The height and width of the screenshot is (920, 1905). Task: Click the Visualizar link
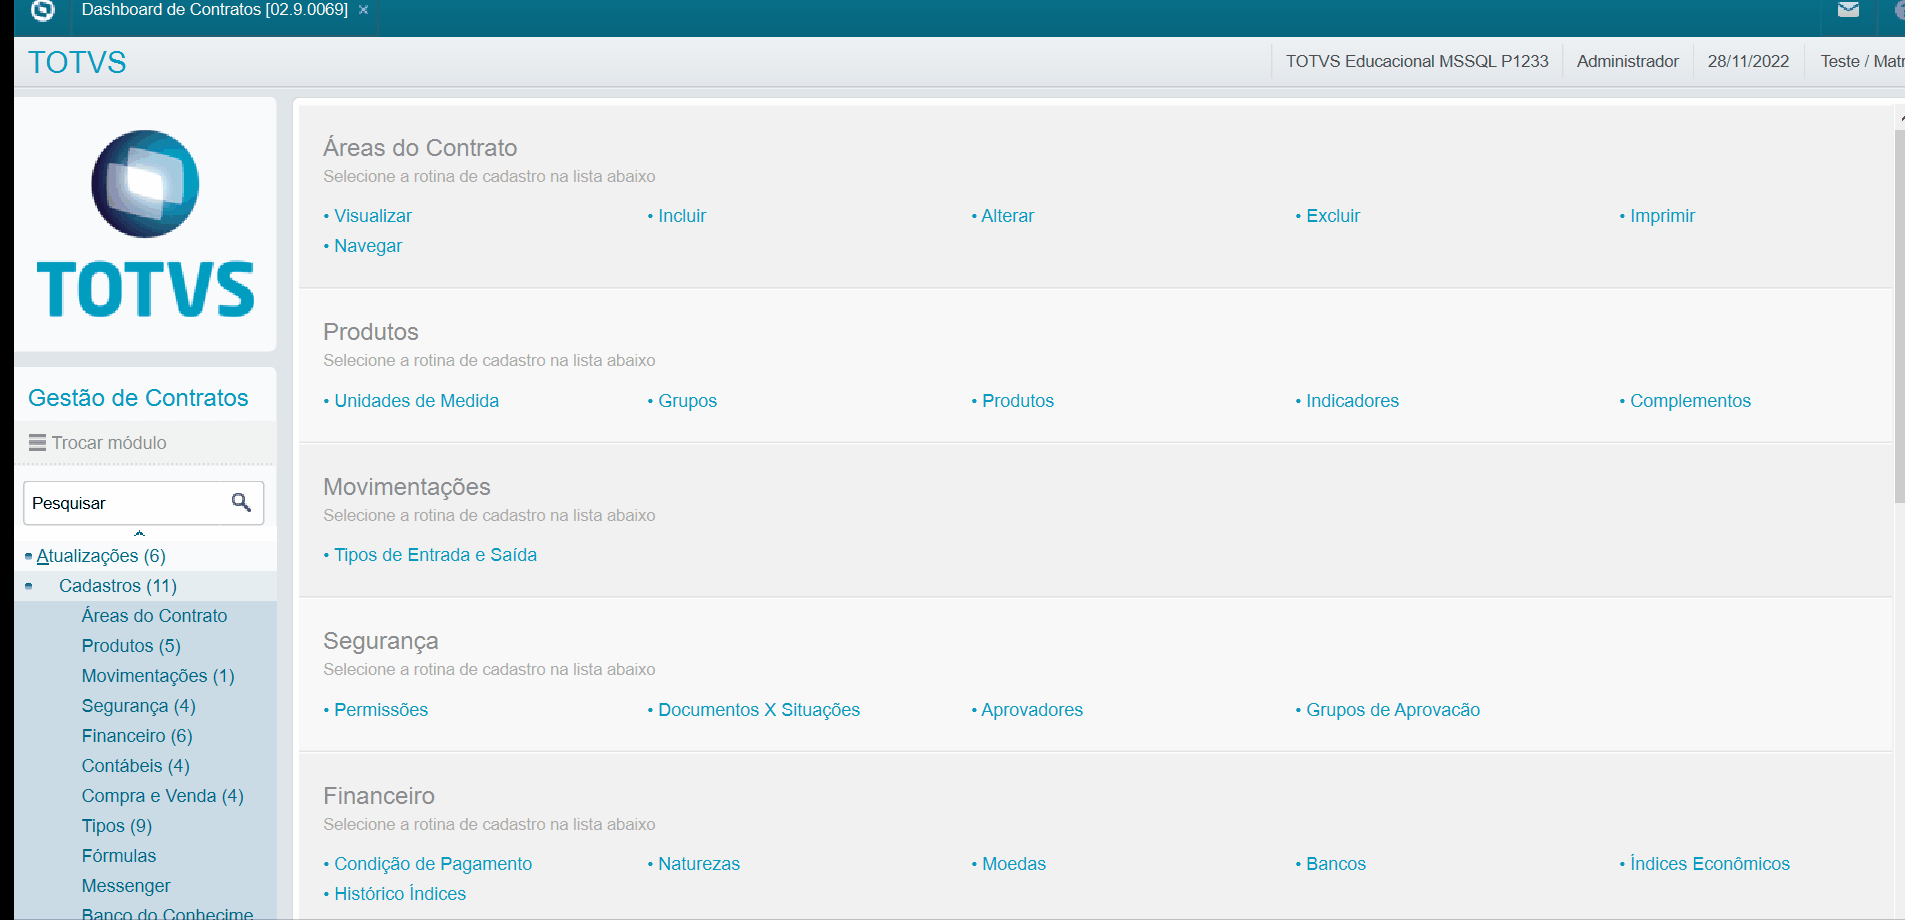pyautogui.click(x=373, y=216)
